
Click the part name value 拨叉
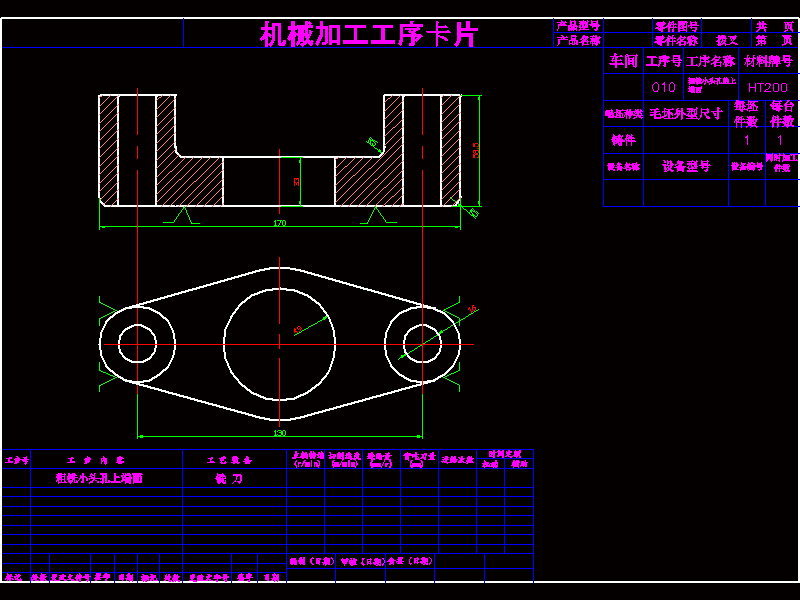point(727,40)
